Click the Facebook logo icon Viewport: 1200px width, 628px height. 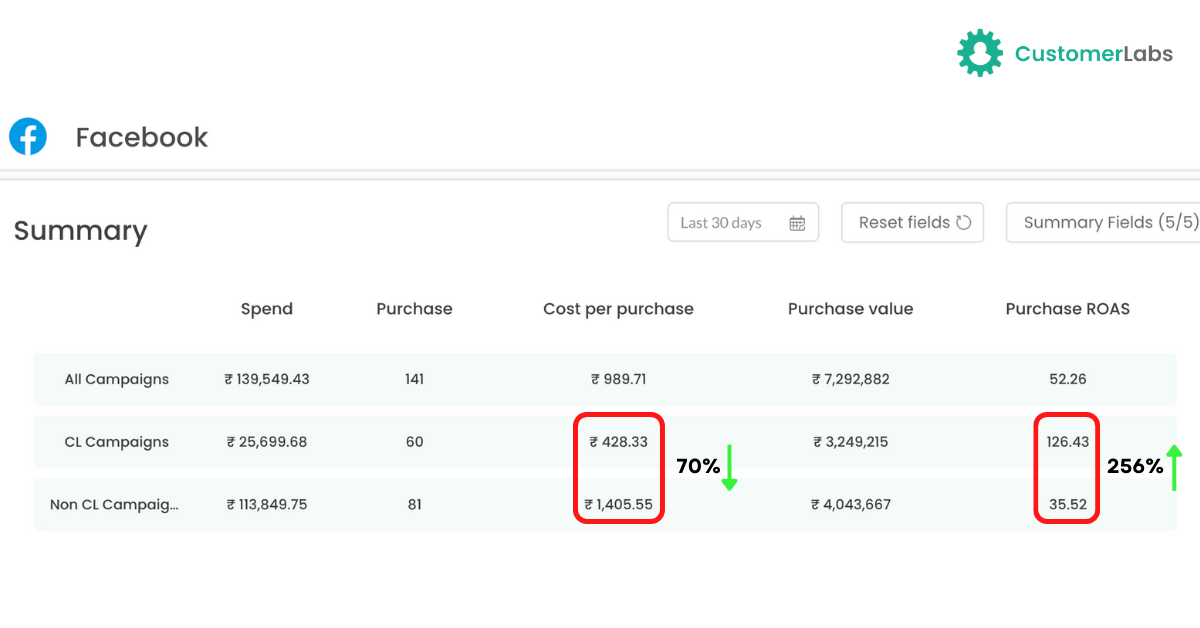(x=28, y=136)
